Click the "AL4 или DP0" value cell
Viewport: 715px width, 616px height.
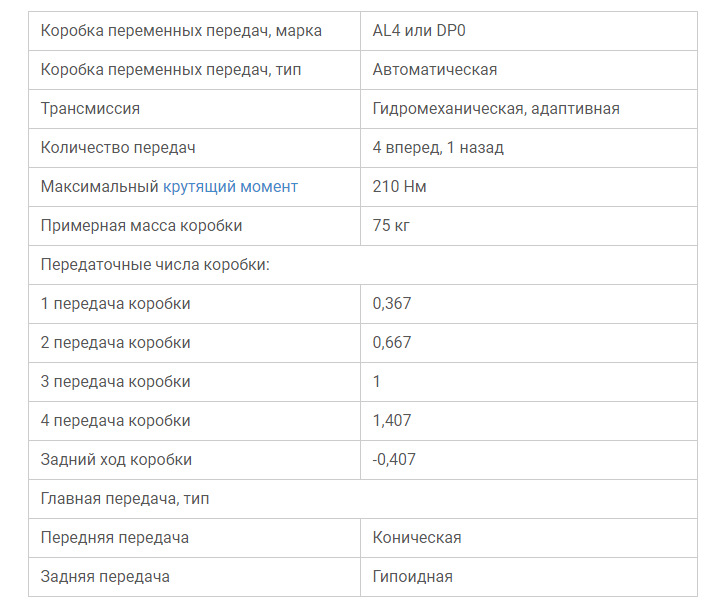(419, 31)
